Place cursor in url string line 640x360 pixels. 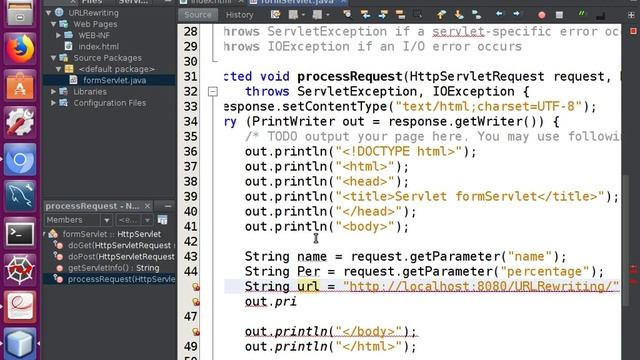(x=422, y=287)
